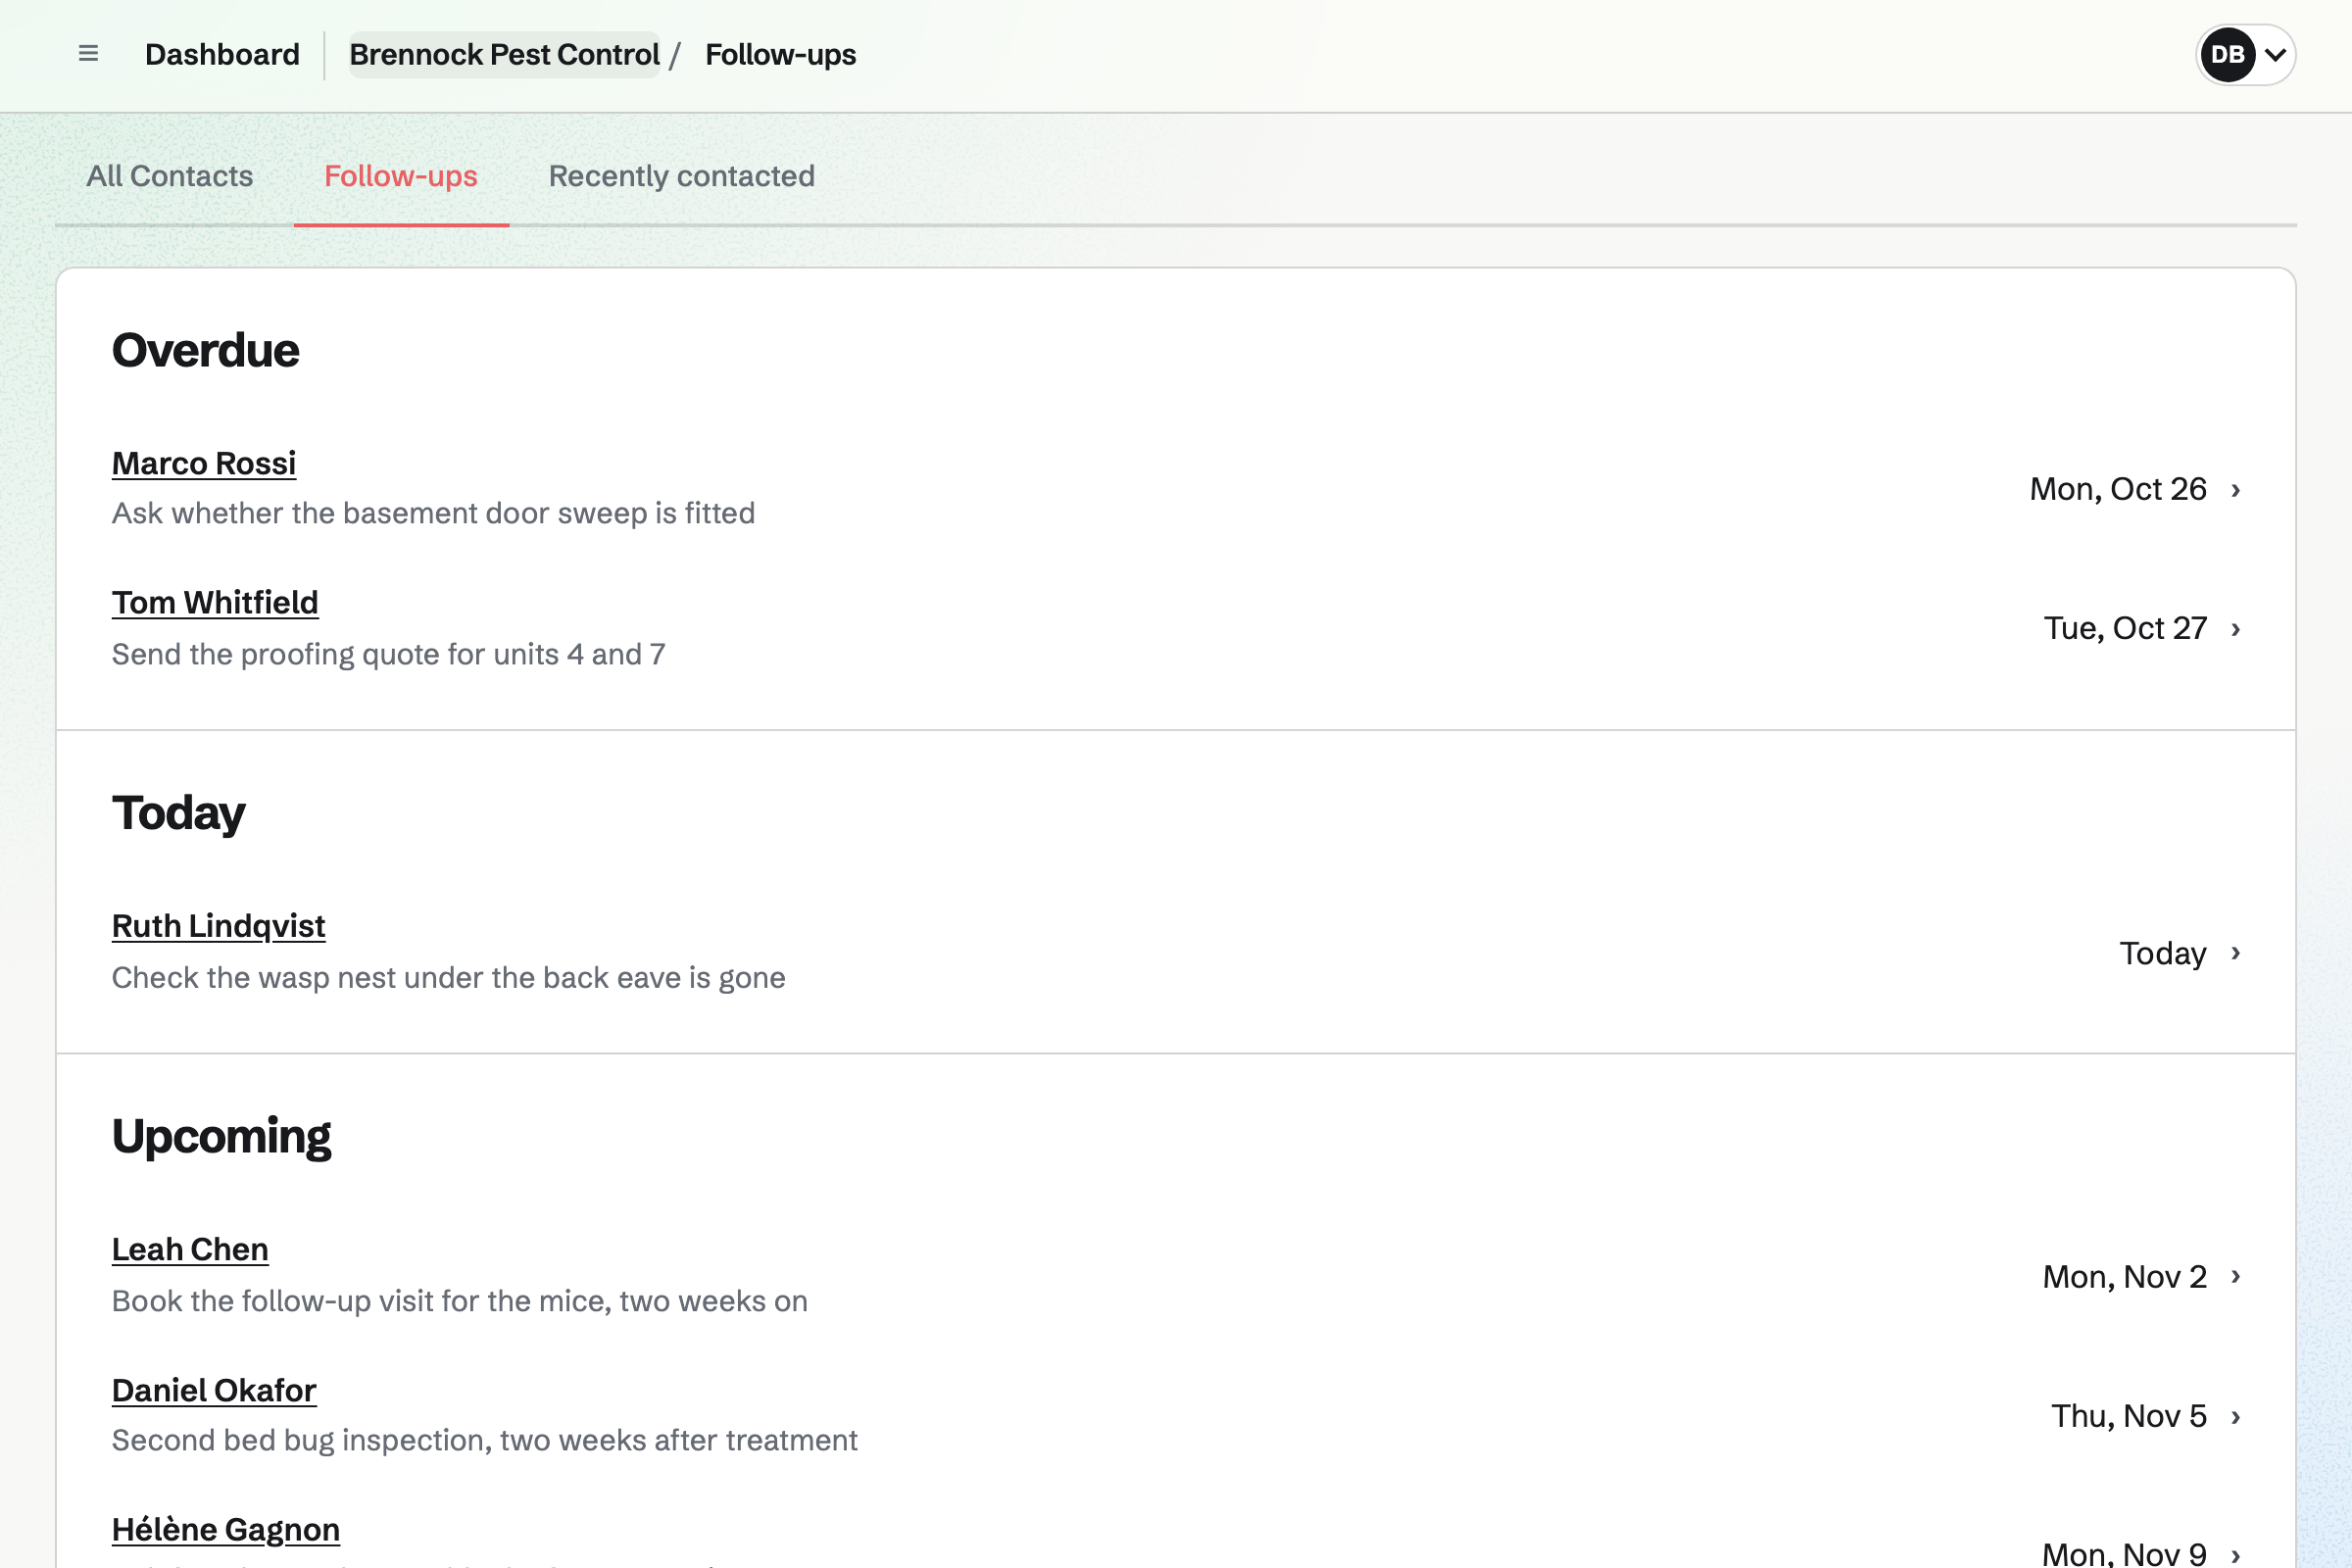
Task: Click 'Check the wasp nest under the back eave is gone'
Action: 448,977
